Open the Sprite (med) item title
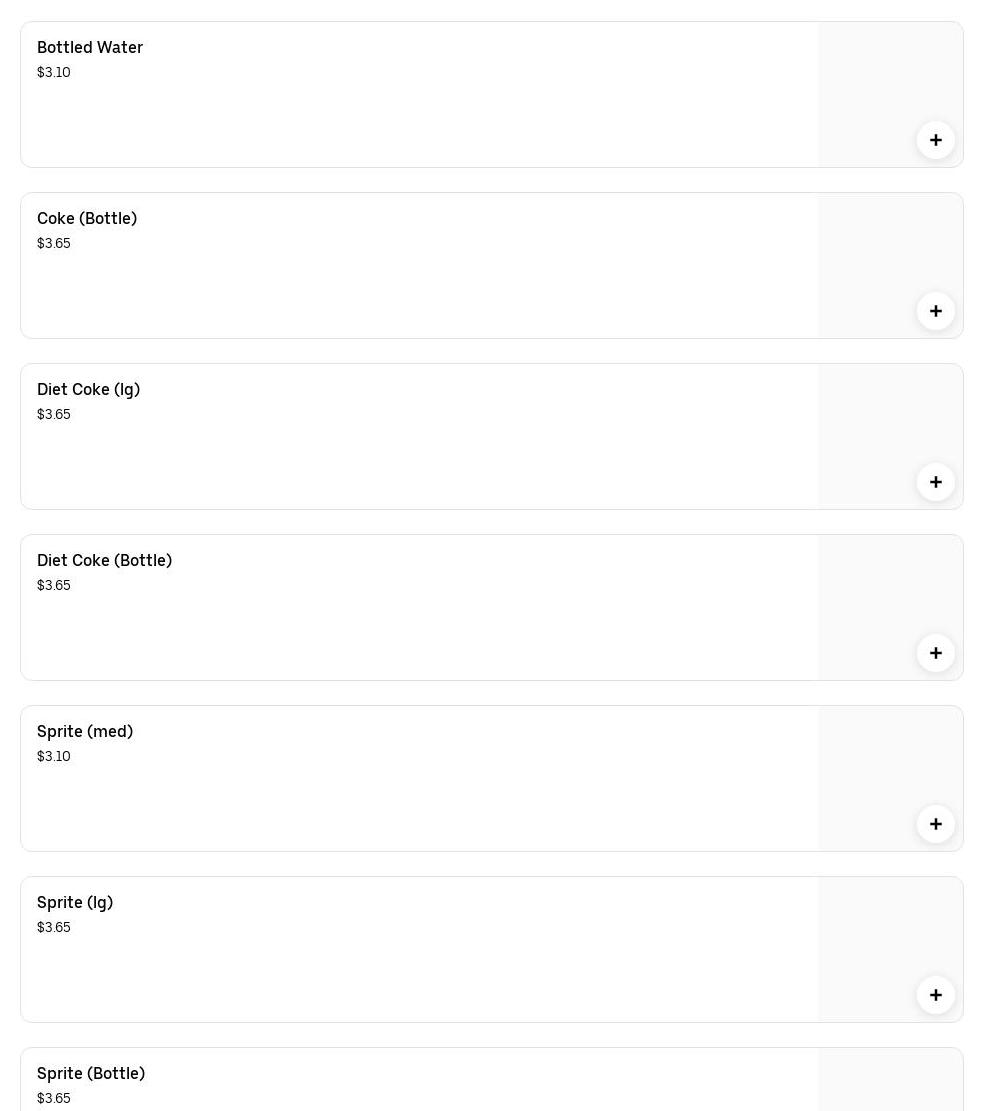 point(85,732)
